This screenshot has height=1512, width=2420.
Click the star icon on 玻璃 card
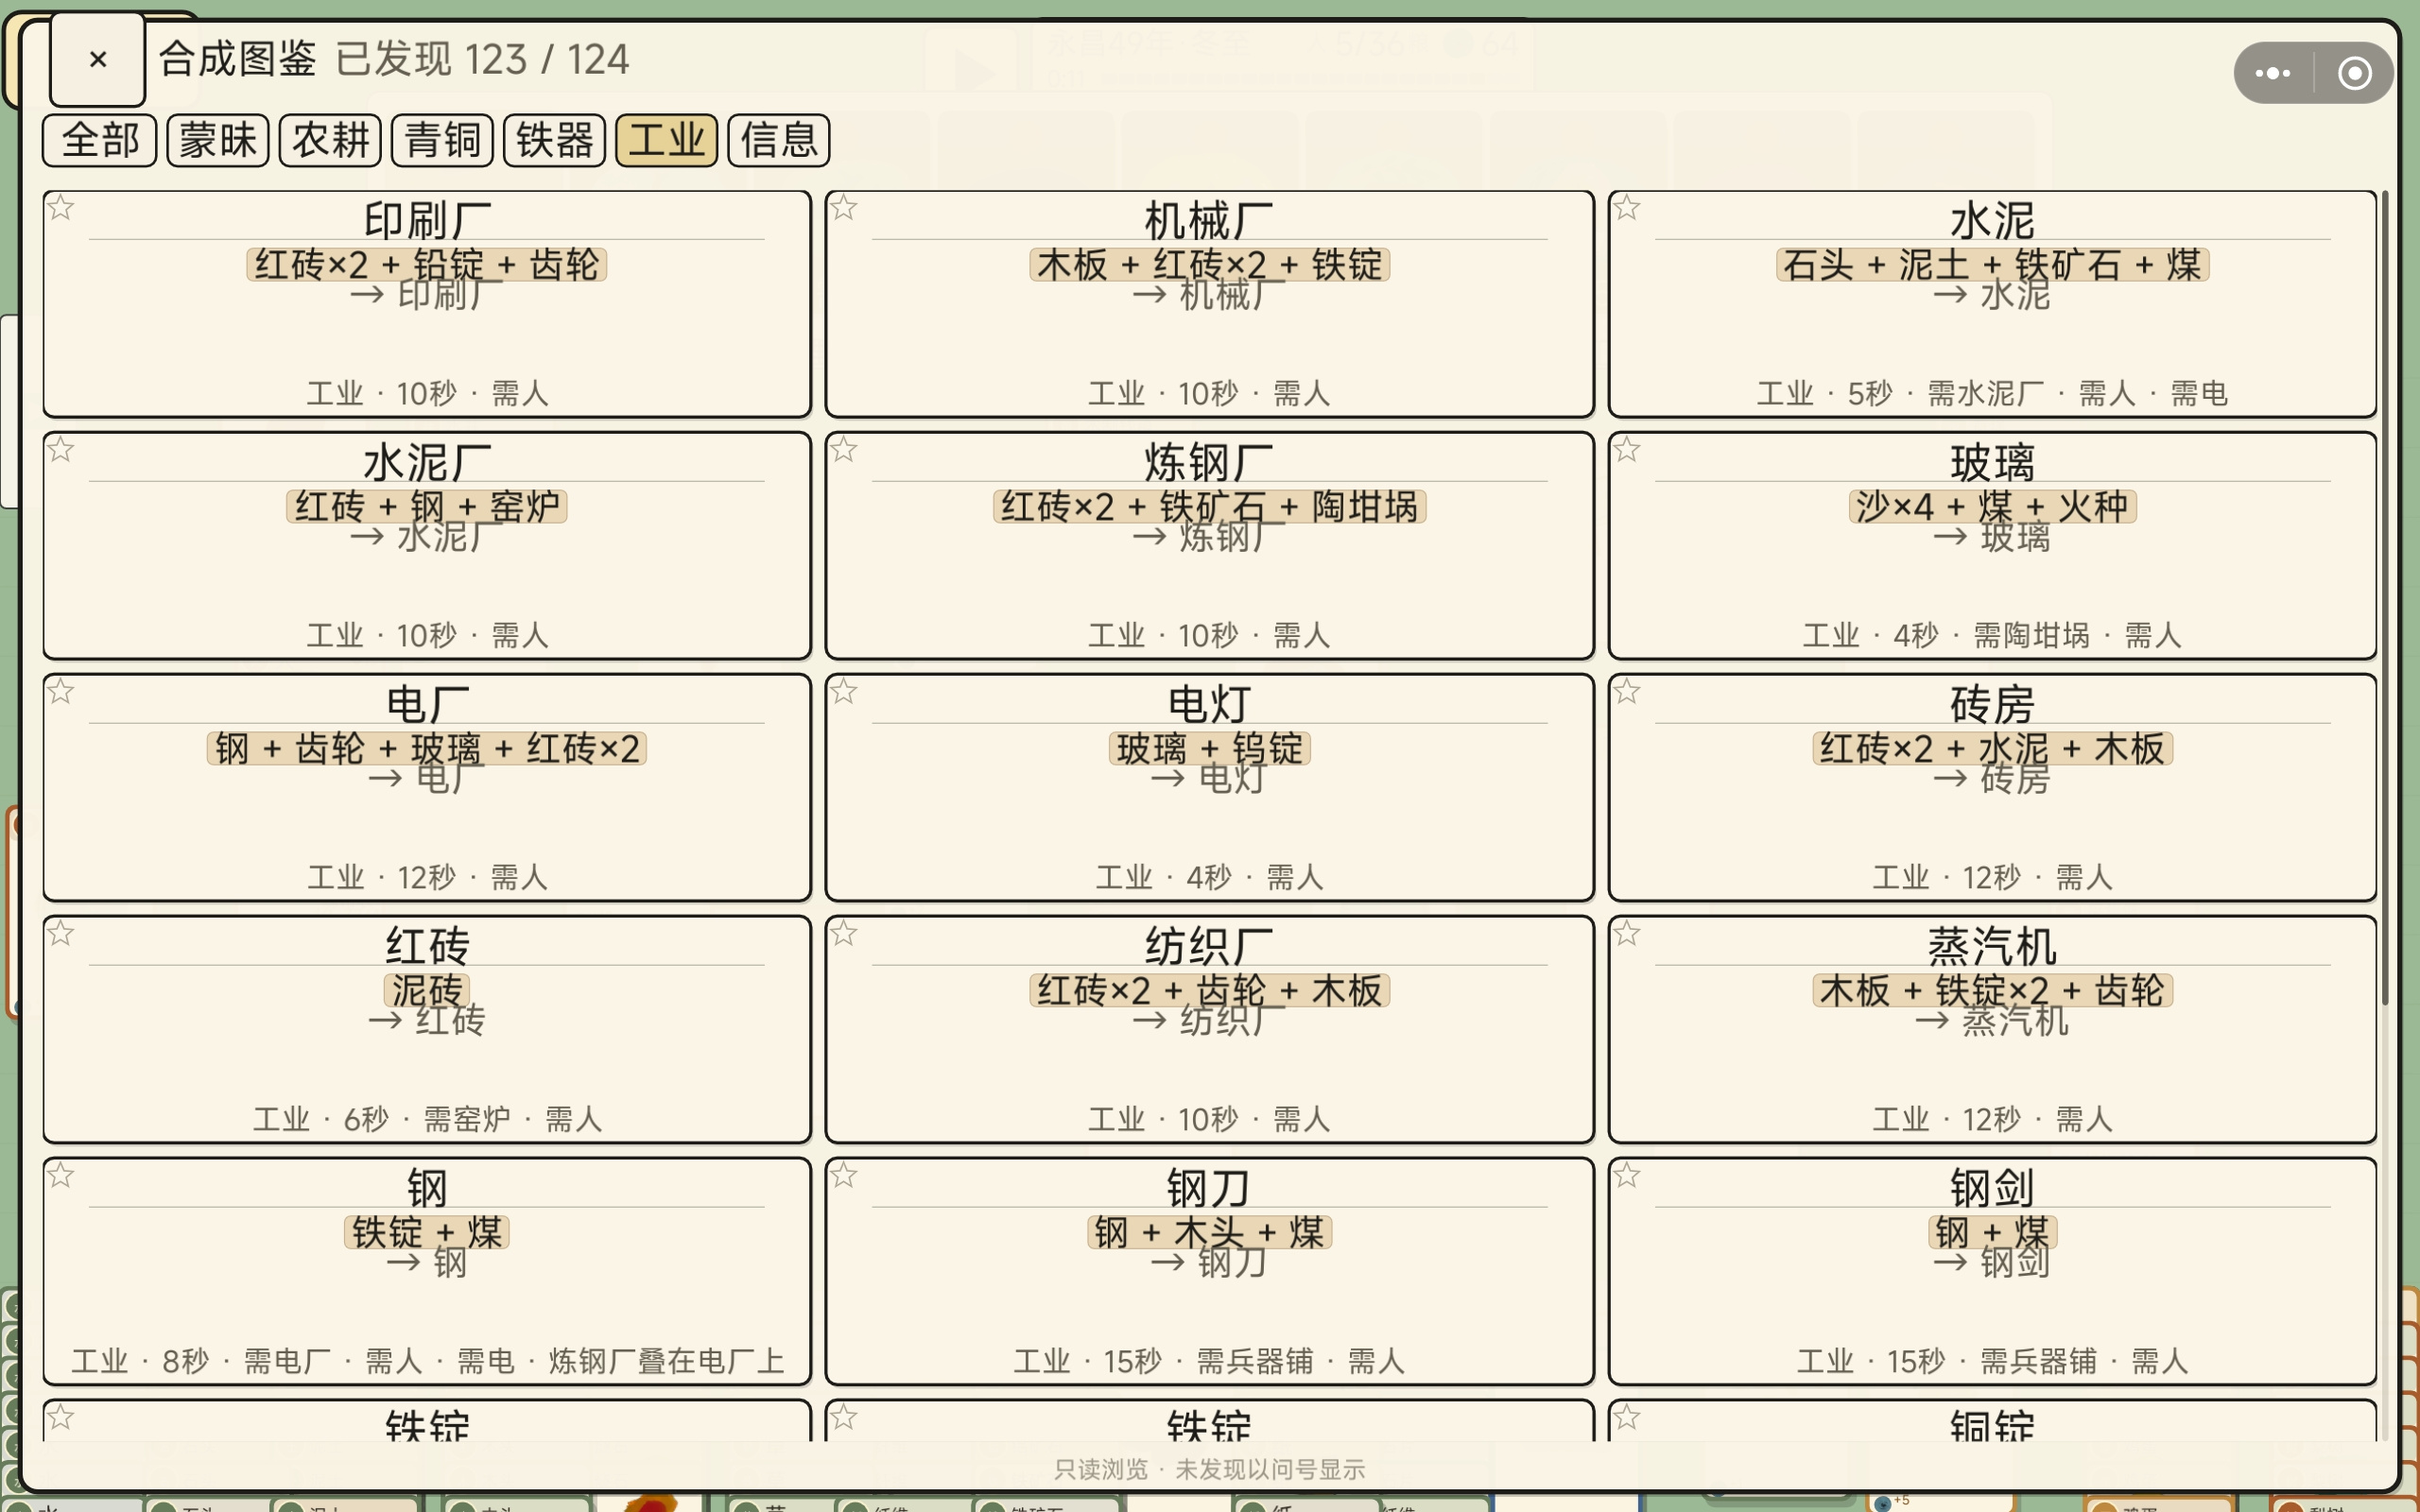pyautogui.click(x=1627, y=450)
